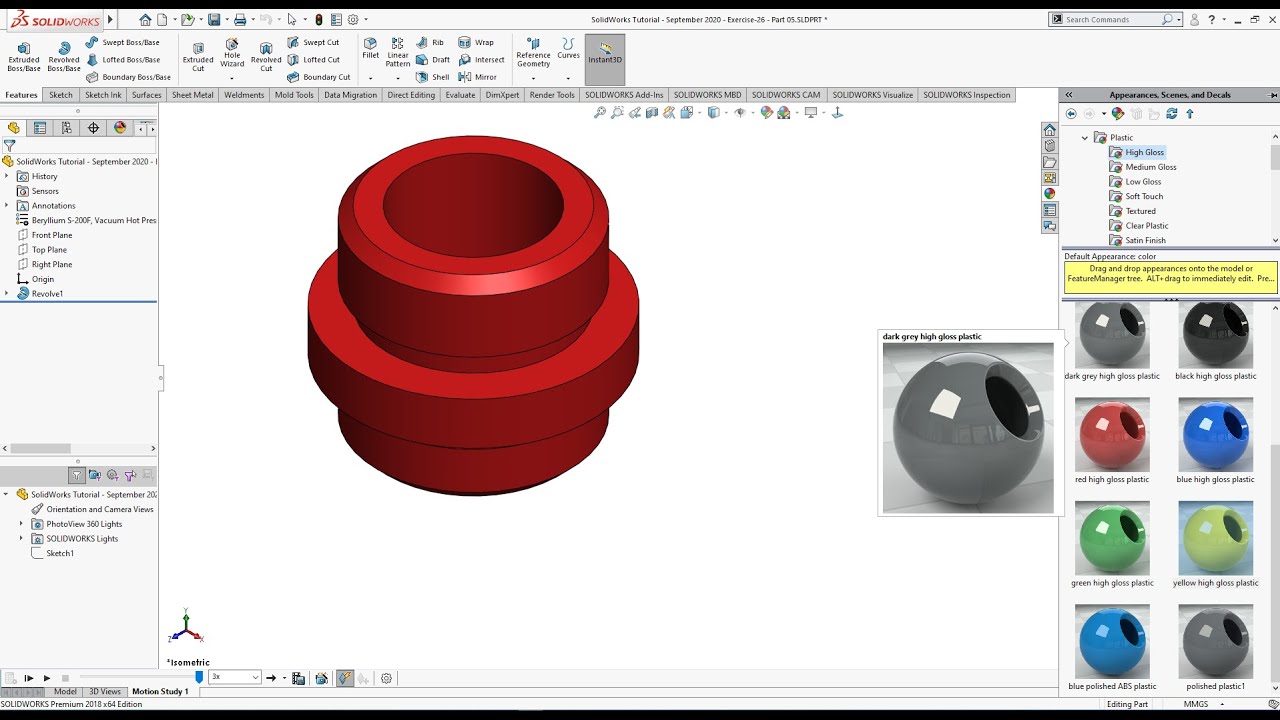This screenshot has height=720, width=1280.
Task: Toggle the motion study filter button
Action: [76, 475]
